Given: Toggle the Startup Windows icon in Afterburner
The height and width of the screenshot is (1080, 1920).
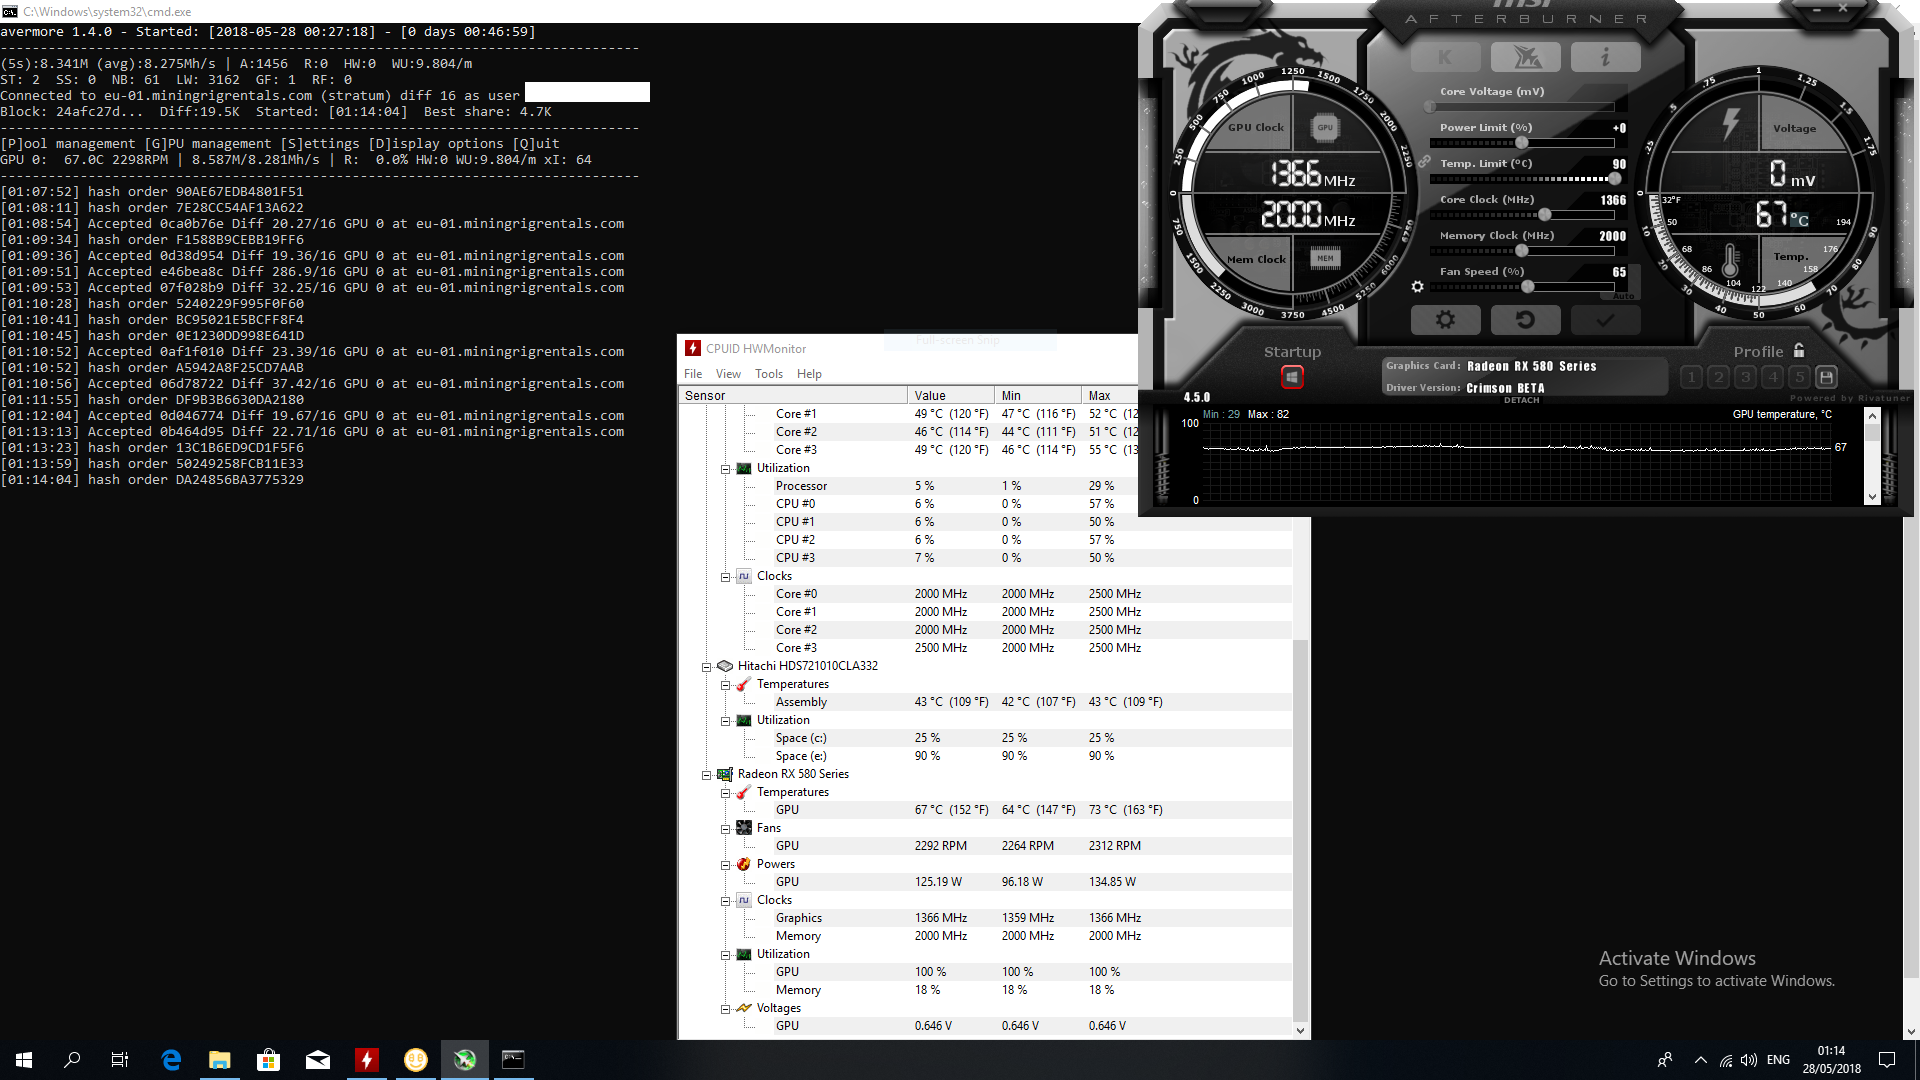Looking at the screenshot, I should (x=1292, y=377).
